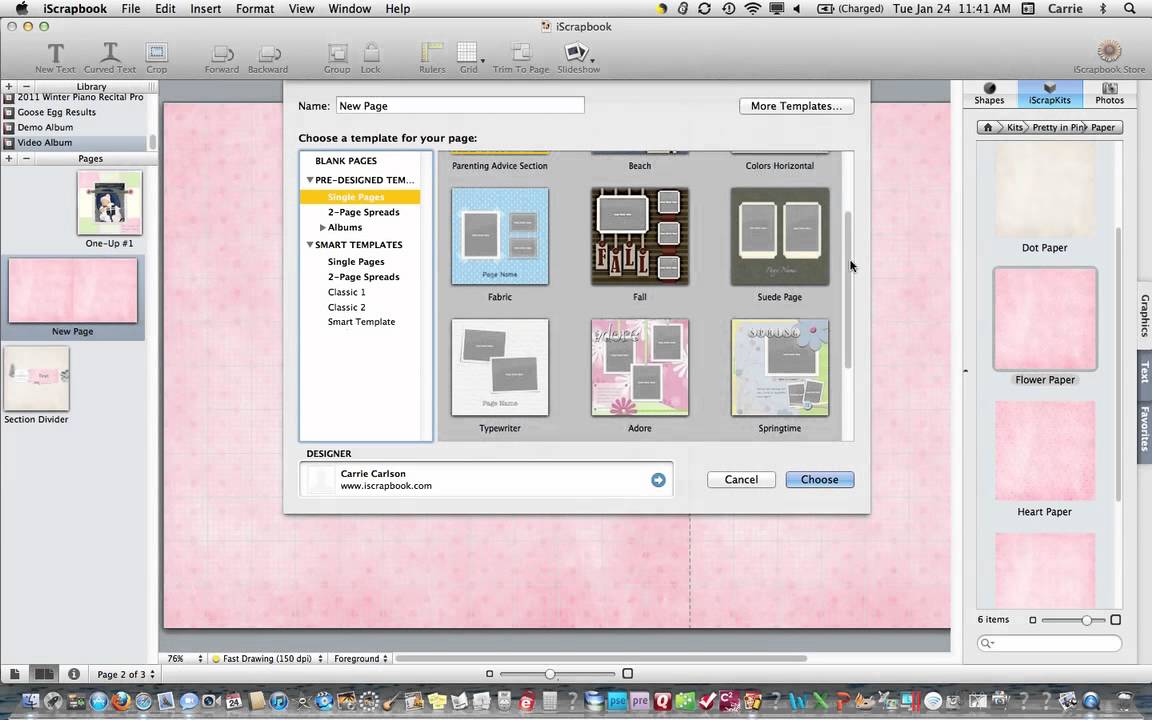
Task: Click the Forward toolbar icon
Action: click(222, 54)
